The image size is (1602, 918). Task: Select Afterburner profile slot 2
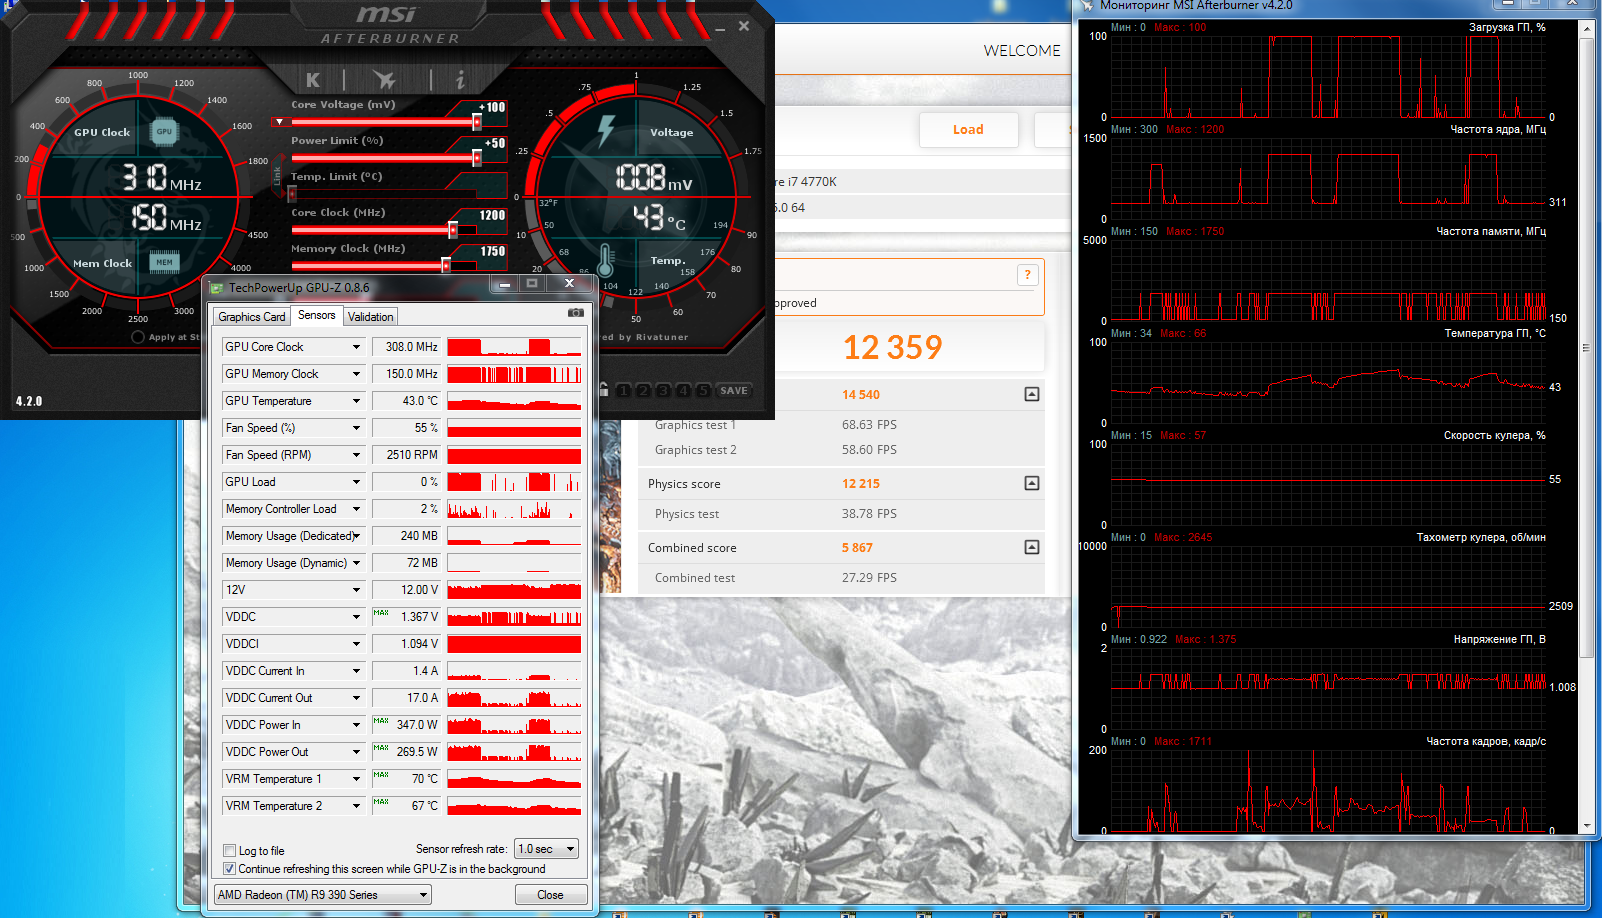coord(644,390)
